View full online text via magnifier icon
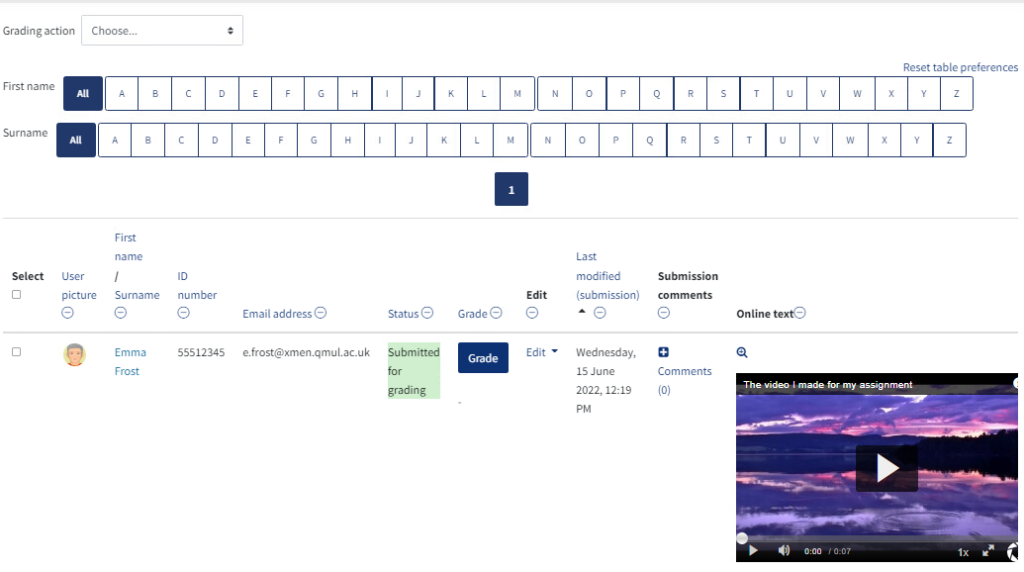The height and width of the screenshot is (572, 1024). click(x=742, y=353)
